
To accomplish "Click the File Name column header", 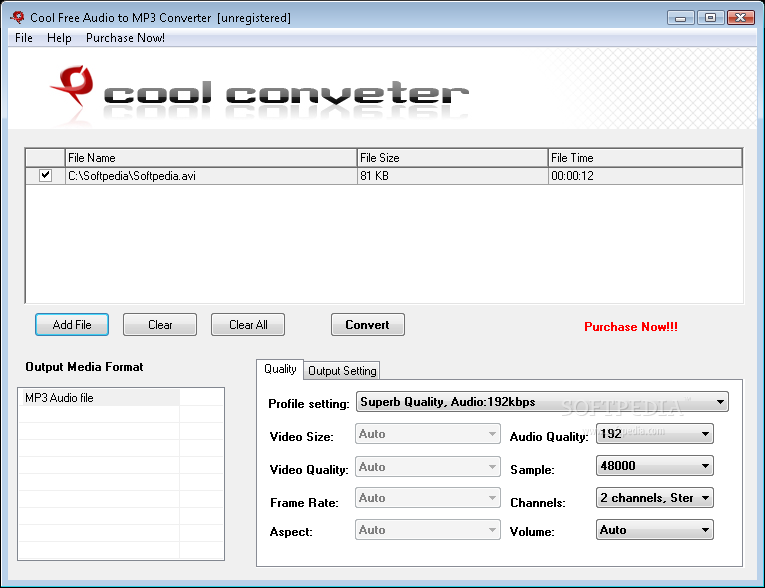I will pyautogui.click(x=211, y=158).
